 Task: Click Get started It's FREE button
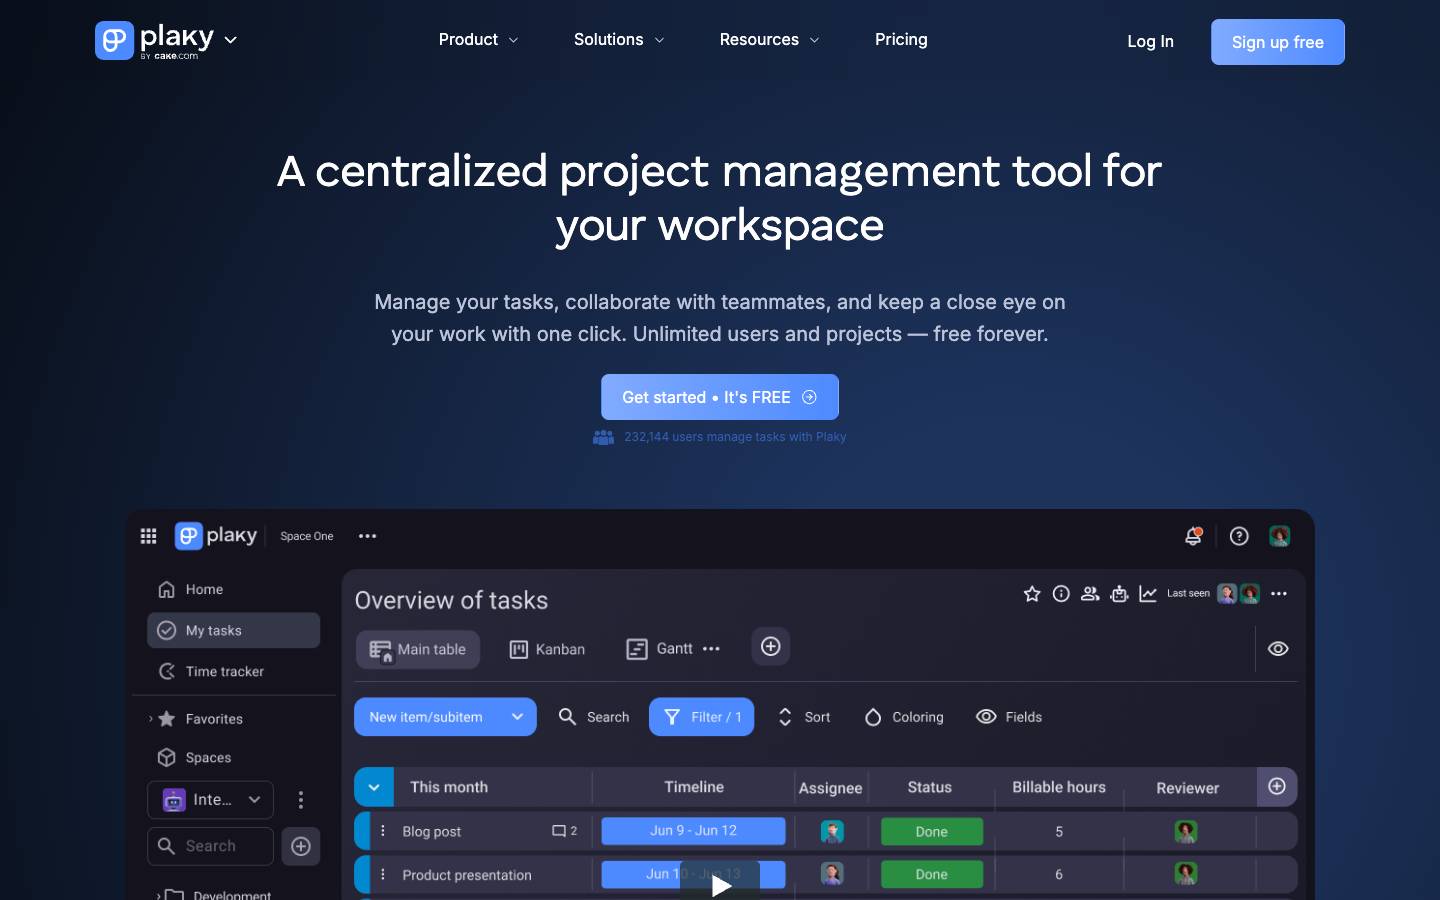720,397
